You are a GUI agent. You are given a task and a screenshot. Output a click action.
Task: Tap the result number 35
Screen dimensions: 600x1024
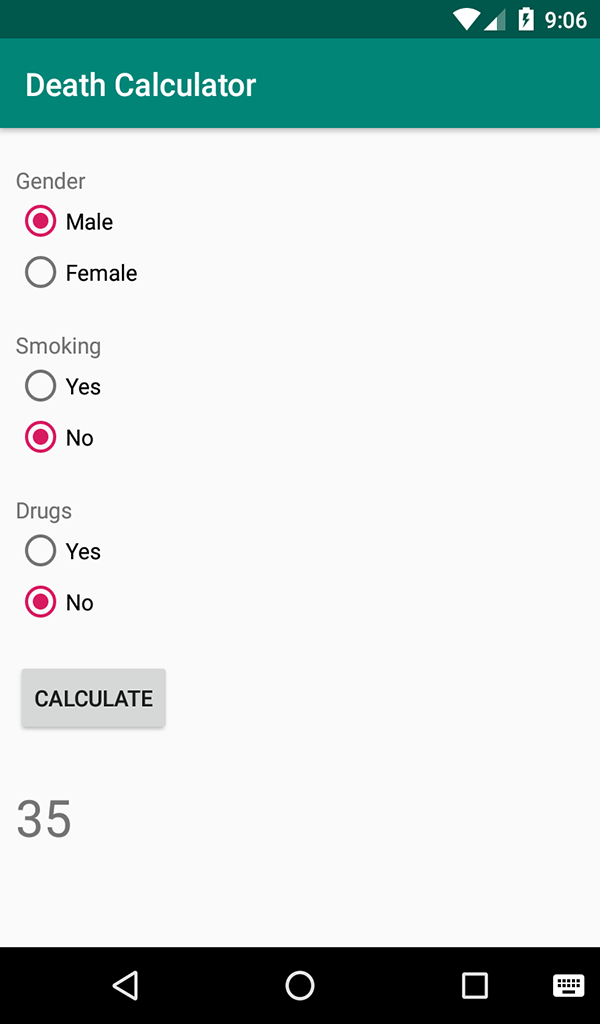click(44, 819)
